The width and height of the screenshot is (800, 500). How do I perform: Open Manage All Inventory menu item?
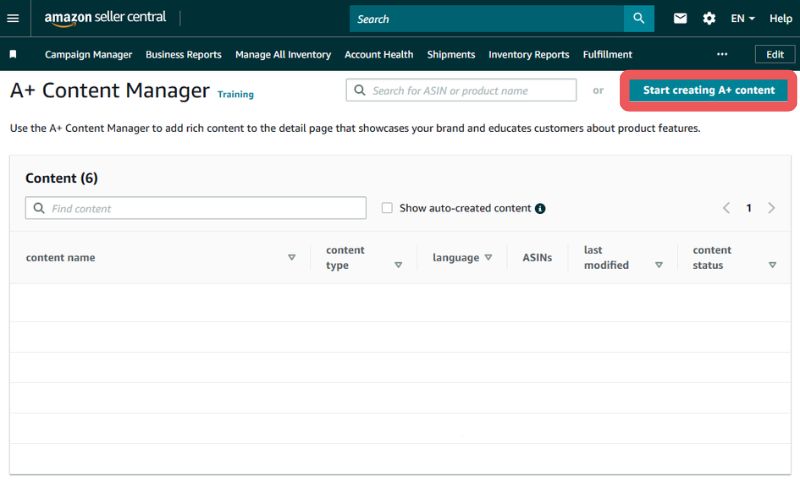(x=283, y=54)
